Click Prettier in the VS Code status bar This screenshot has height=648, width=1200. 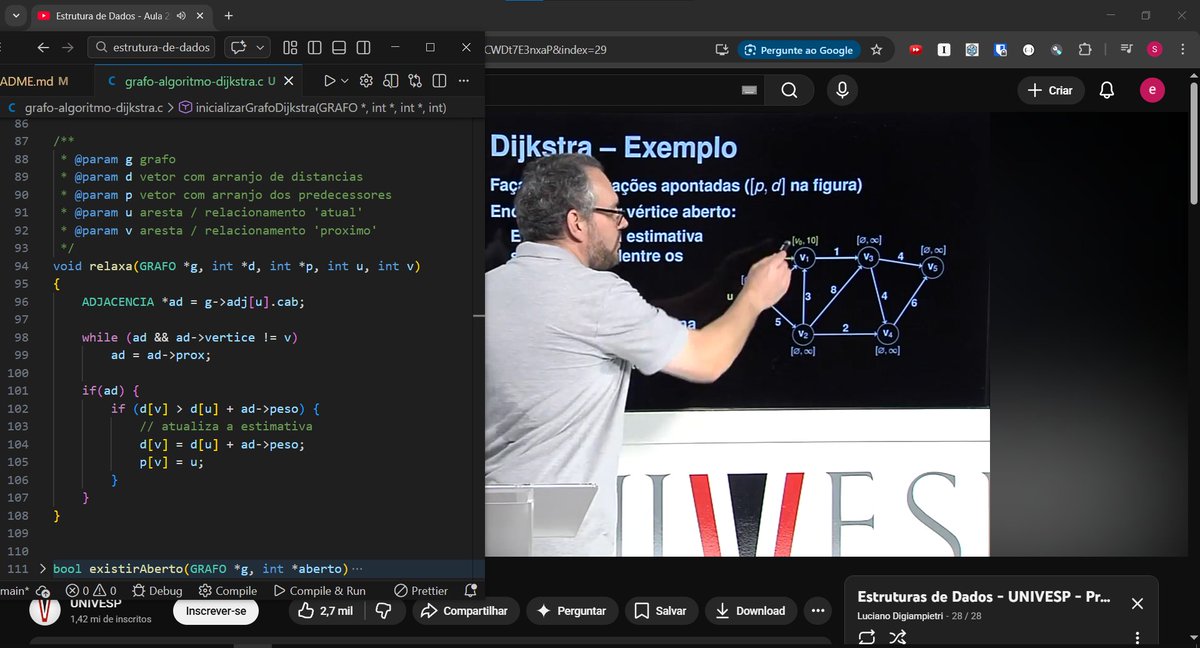(x=421, y=591)
